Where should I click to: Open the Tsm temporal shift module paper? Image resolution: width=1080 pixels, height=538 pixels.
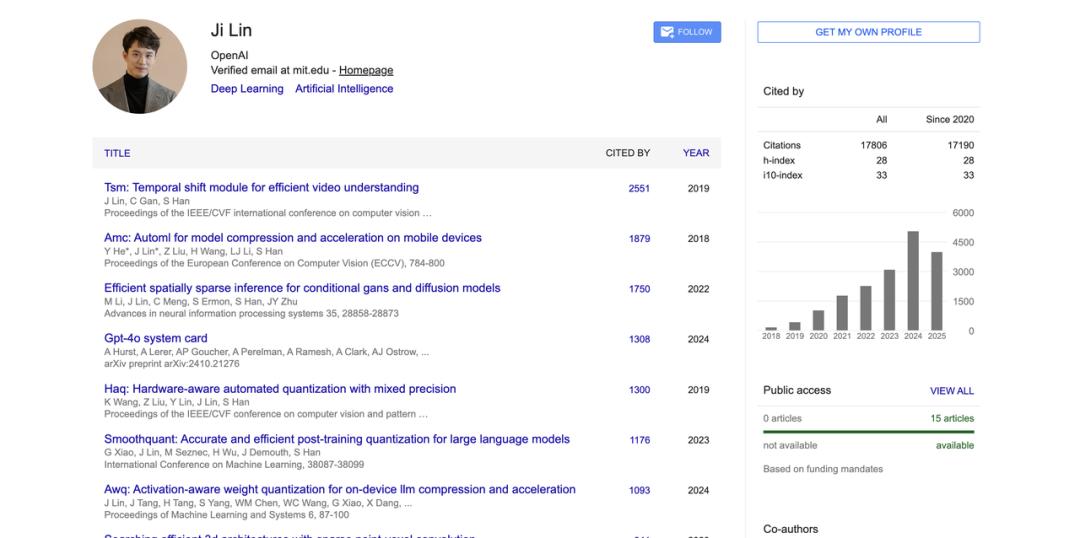click(x=261, y=187)
